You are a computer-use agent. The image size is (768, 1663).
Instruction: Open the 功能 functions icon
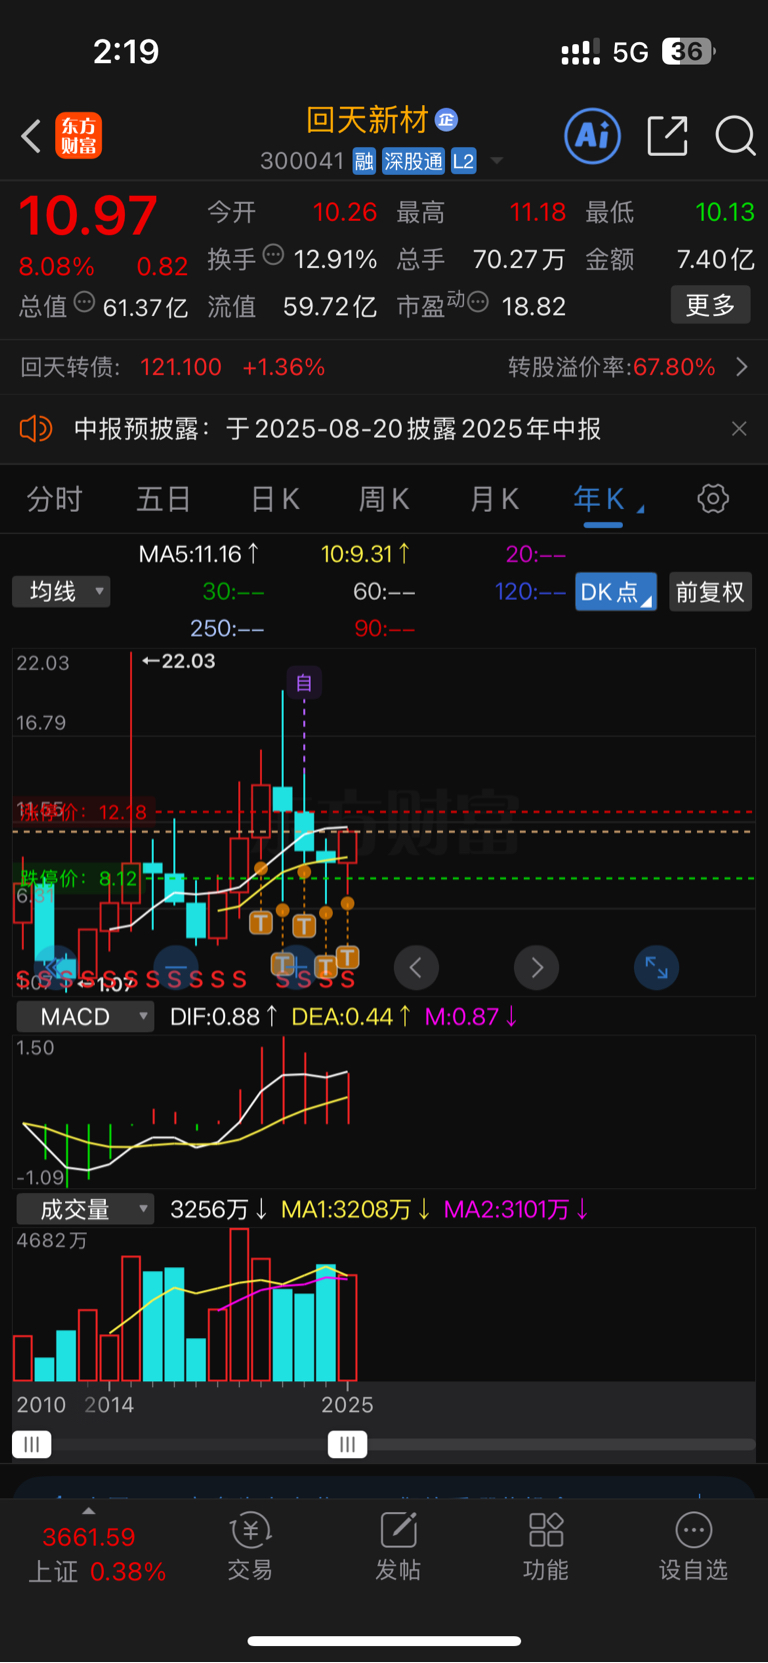(546, 1547)
